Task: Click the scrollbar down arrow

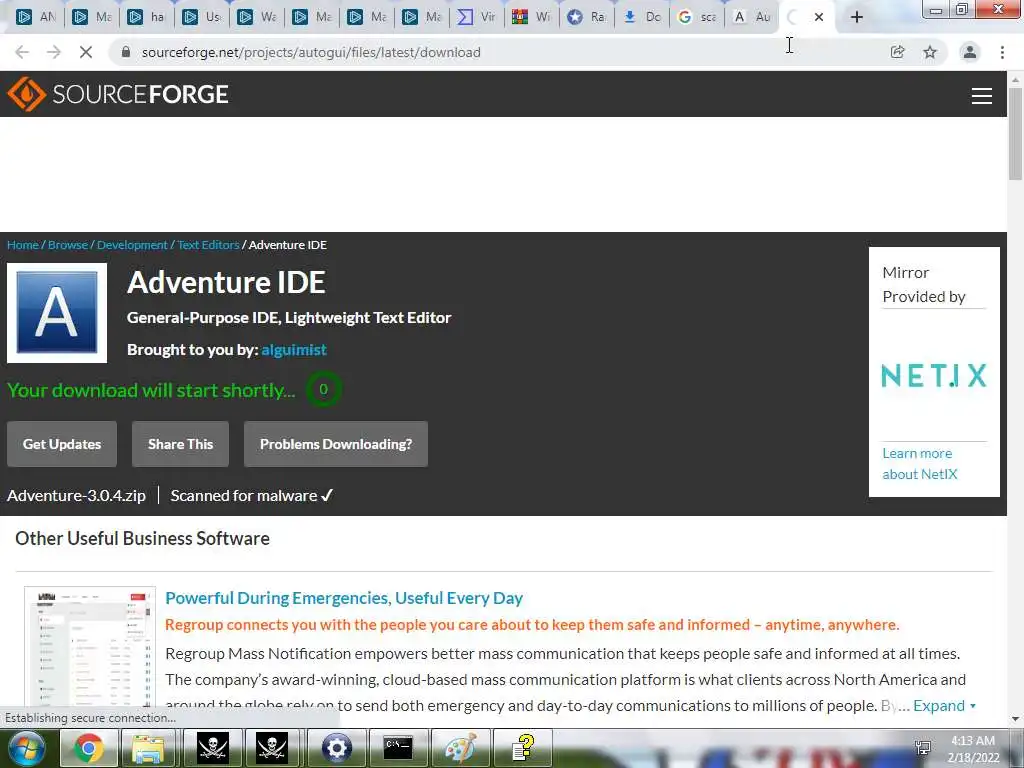Action: 1016,719
